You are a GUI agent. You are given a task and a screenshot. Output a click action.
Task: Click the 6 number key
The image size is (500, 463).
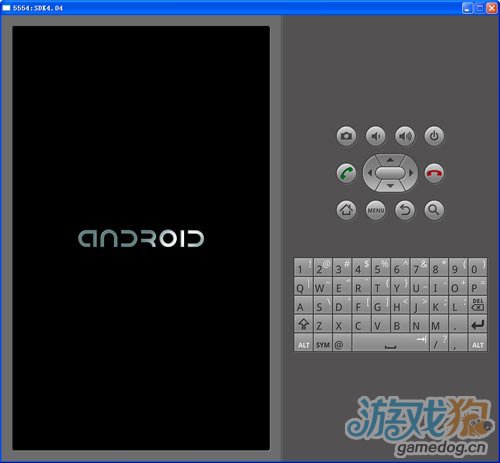[x=400, y=267]
